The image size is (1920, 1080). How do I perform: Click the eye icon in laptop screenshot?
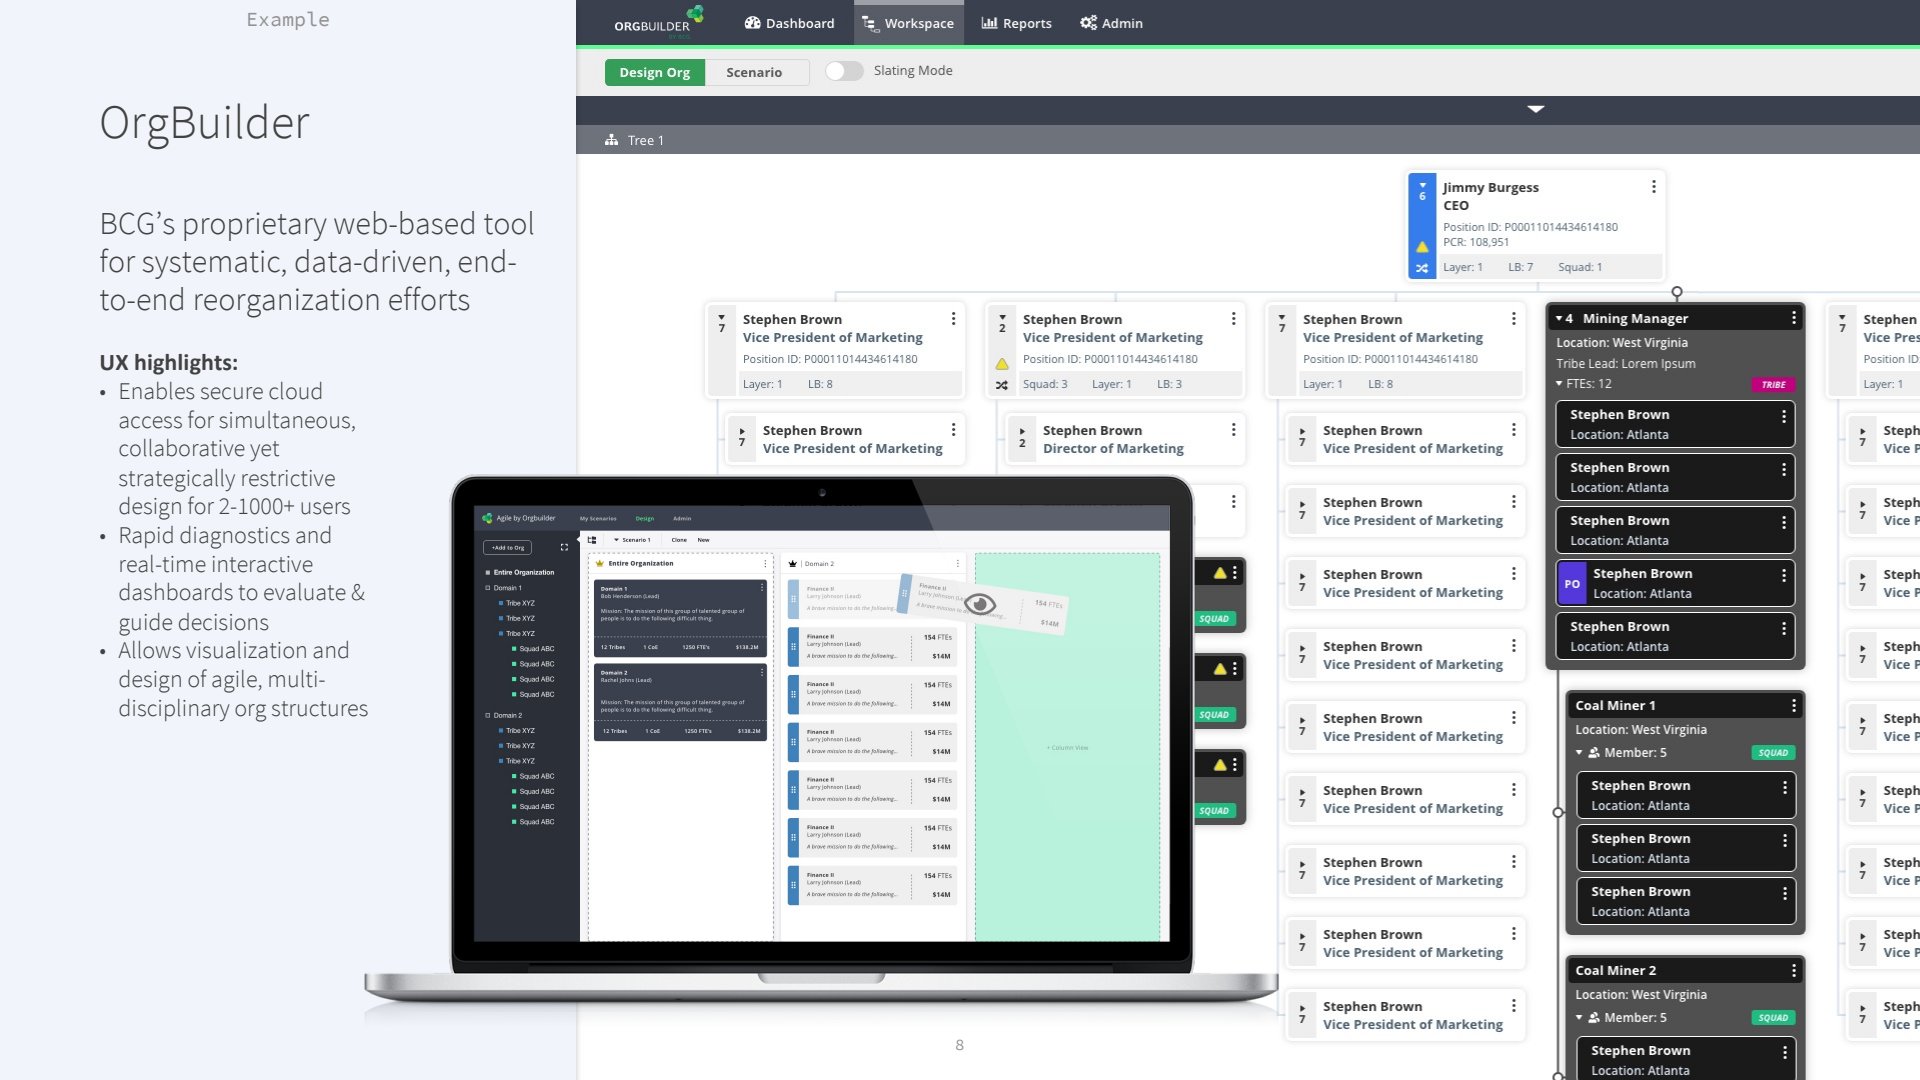pos(980,604)
